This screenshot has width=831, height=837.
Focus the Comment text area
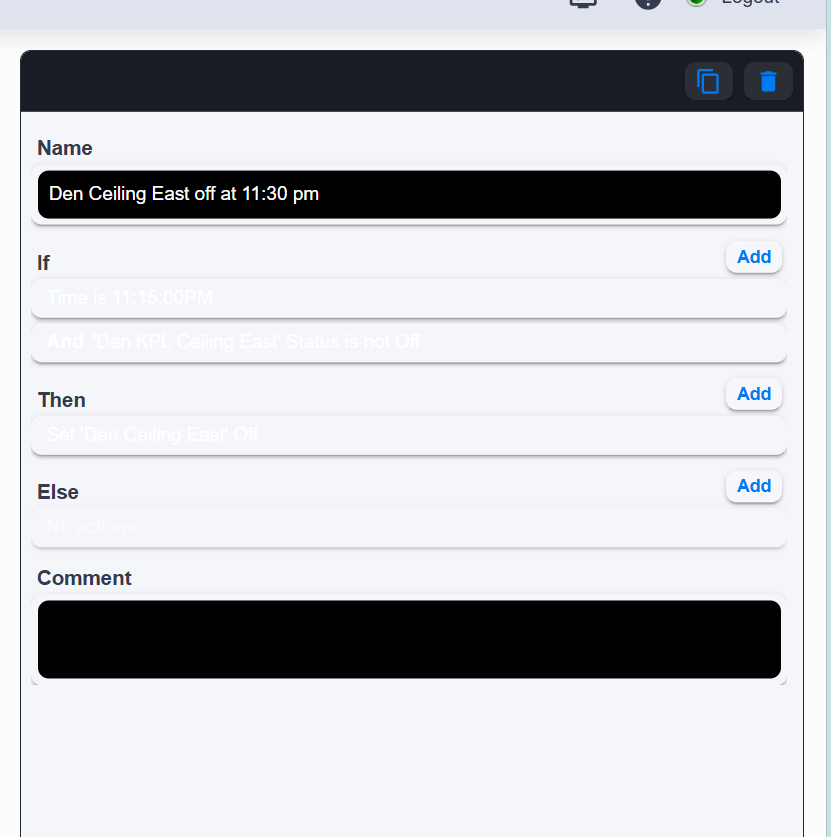click(x=409, y=639)
